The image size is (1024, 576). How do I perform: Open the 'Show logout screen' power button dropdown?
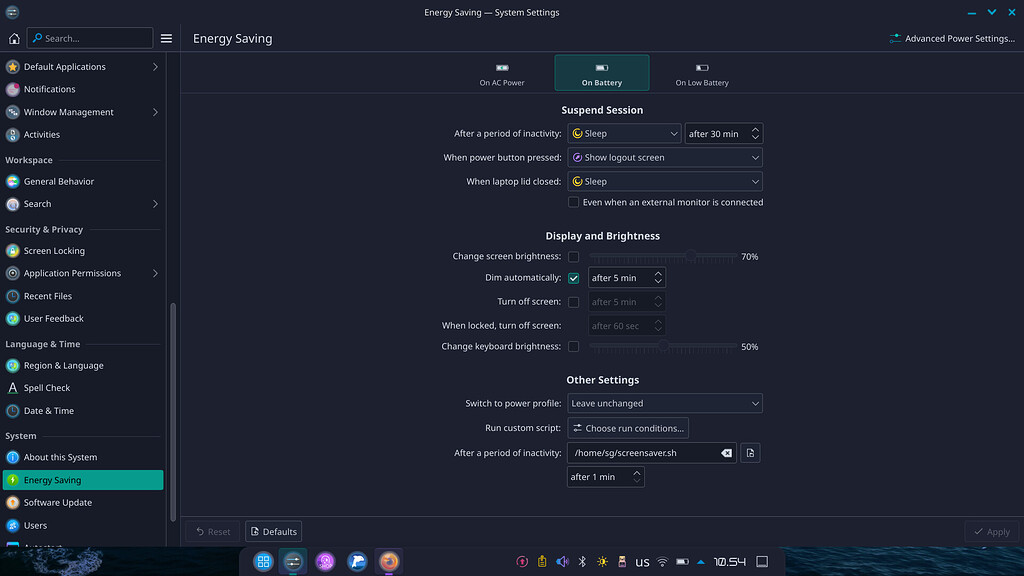665,157
